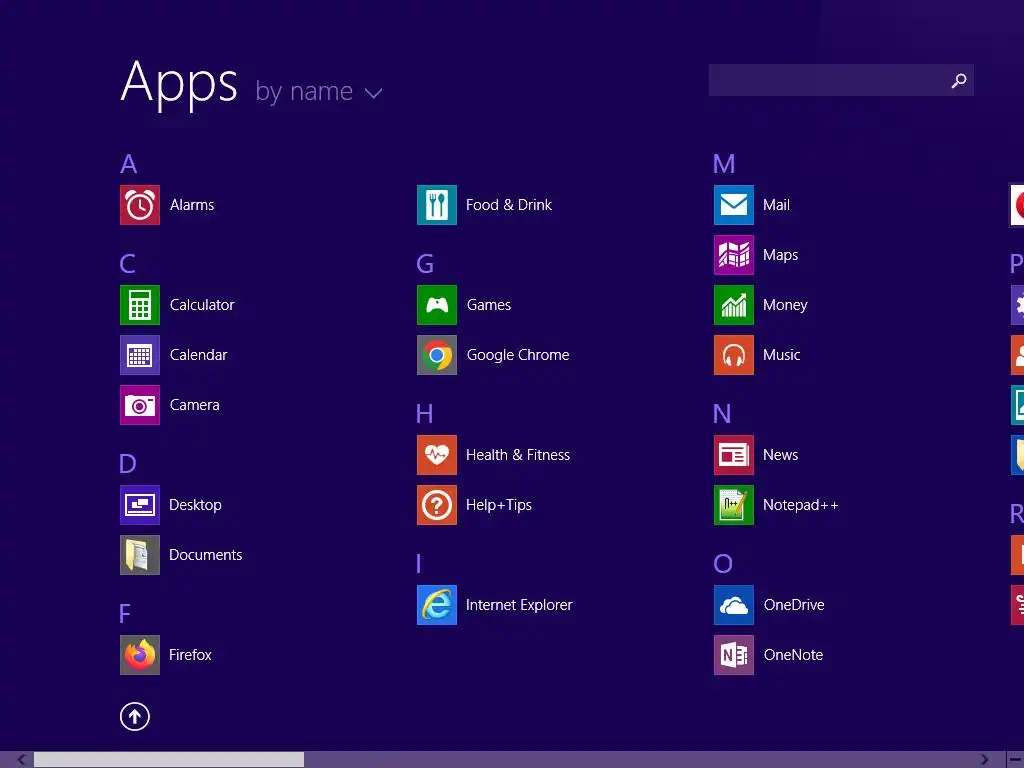Image resolution: width=1024 pixels, height=768 pixels.
Task: Open the Music headphones icon
Action: pos(734,355)
